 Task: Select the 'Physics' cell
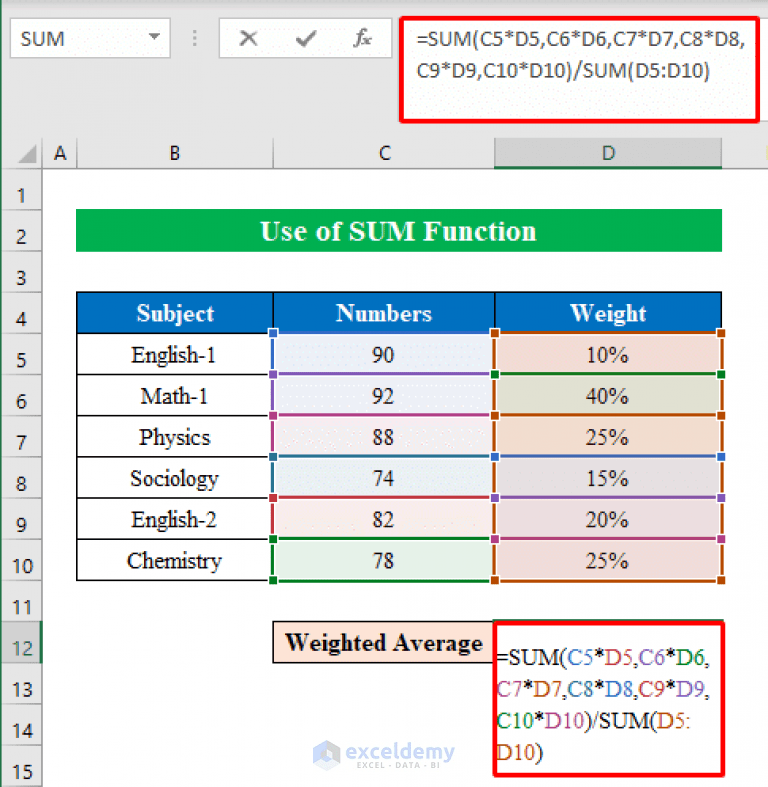click(175, 437)
